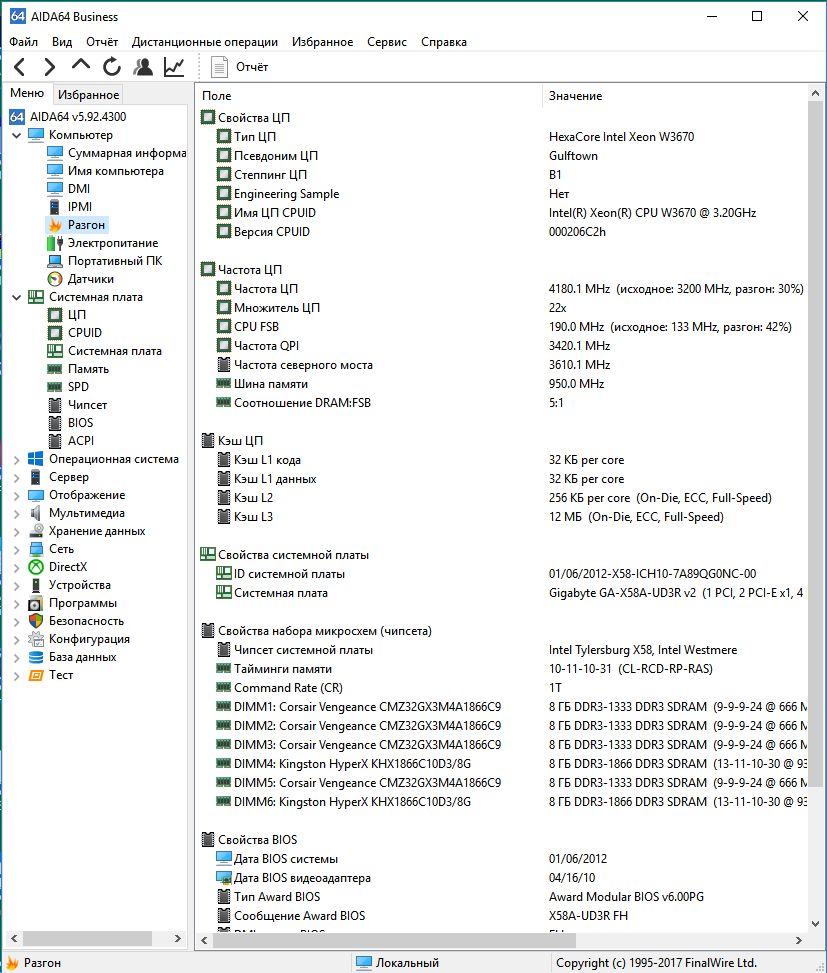Select the Частота ЦП 4180.1 MHz value
This screenshot has height=973, width=827.
coord(676,289)
